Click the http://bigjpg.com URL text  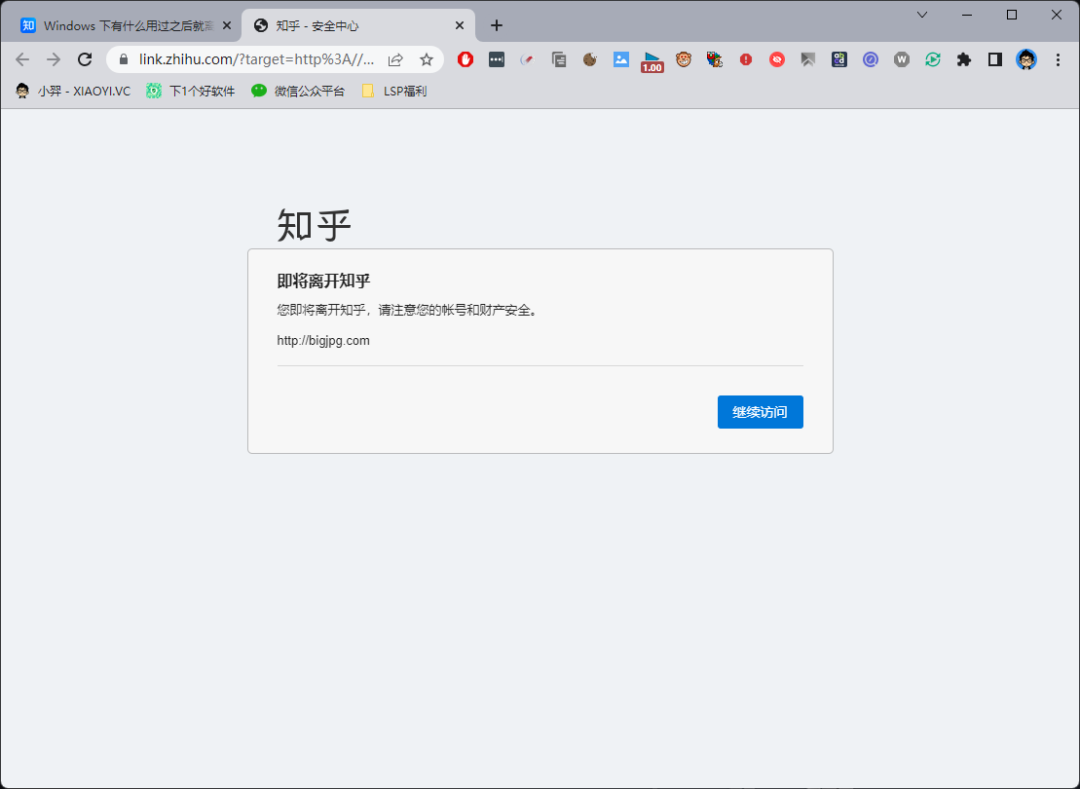[323, 340]
